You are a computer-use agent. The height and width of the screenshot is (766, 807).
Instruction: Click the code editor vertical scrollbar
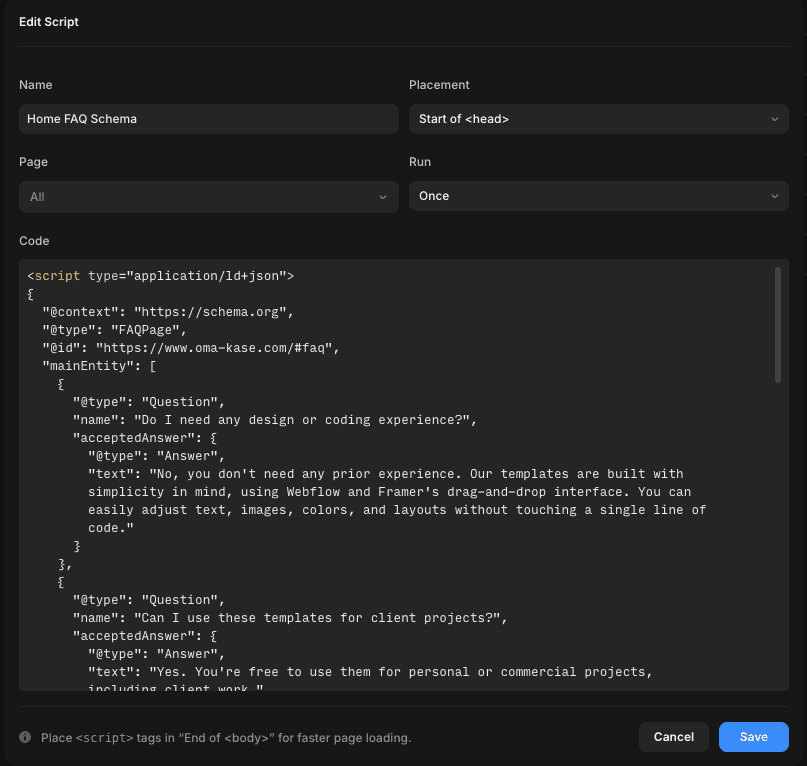pos(778,325)
